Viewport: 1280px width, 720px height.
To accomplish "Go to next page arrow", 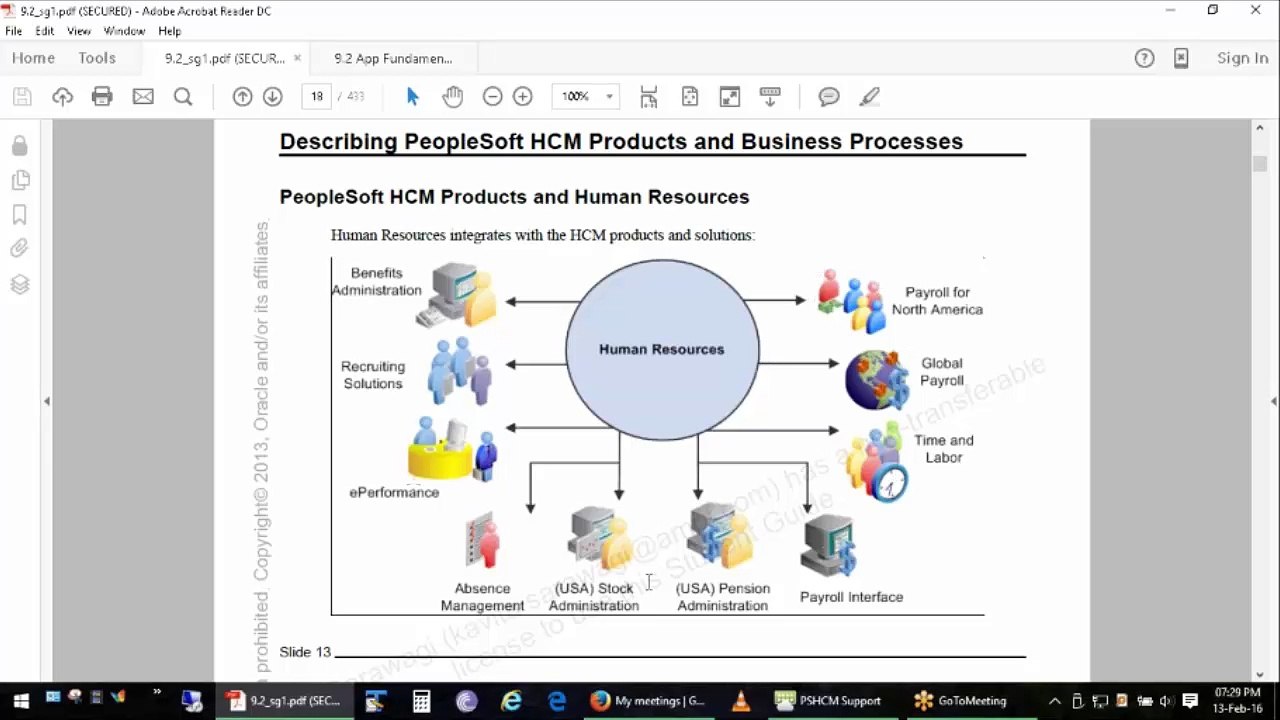I will coord(272,97).
